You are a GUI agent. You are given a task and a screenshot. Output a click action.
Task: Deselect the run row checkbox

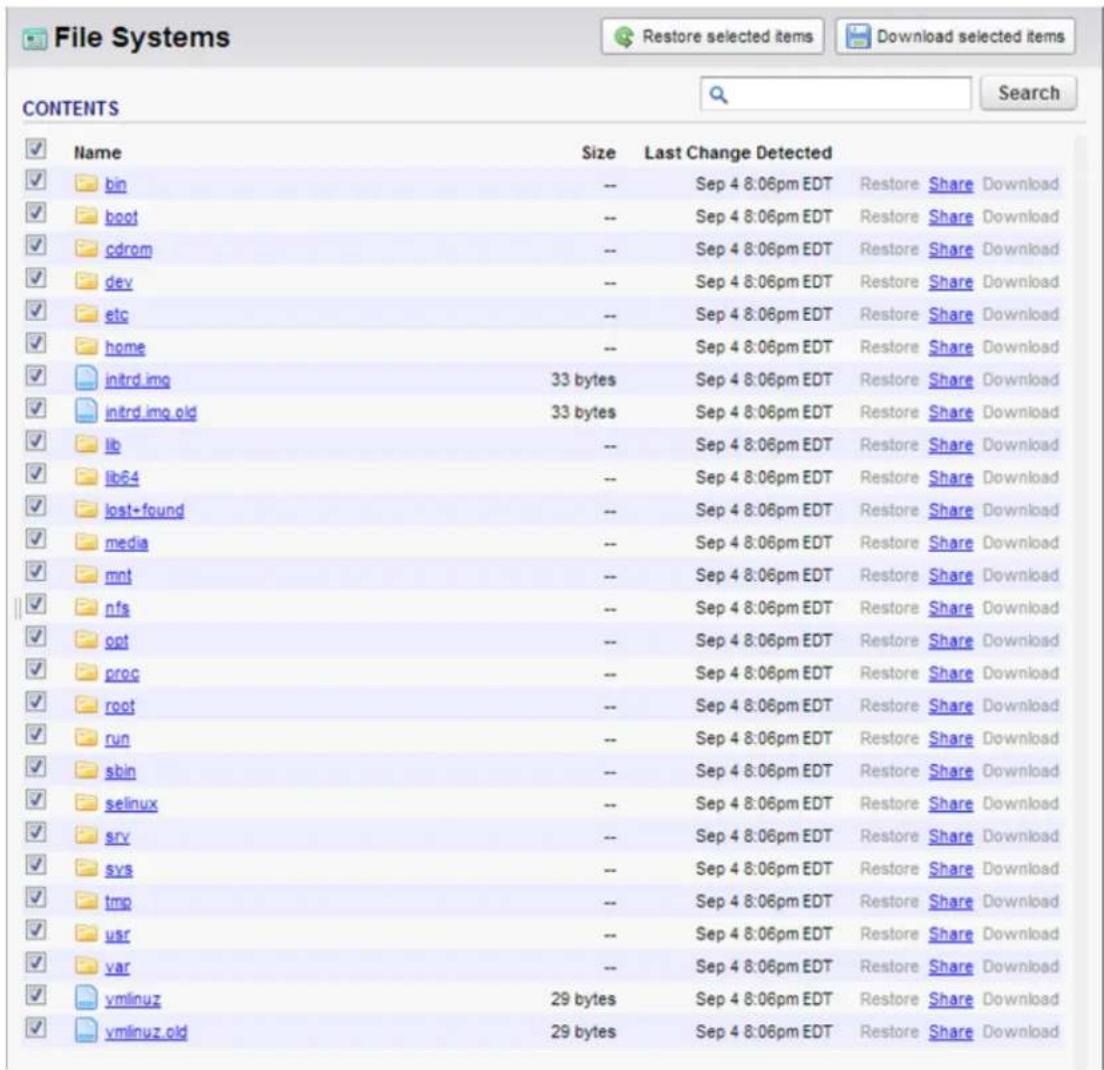click(x=36, y=734)
